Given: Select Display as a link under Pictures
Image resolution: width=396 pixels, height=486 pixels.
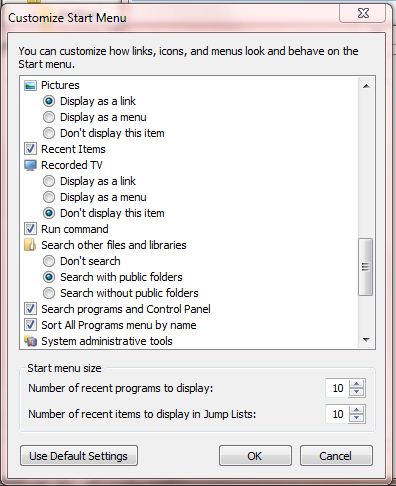Looking at the screenshot, I should (49, 101).
